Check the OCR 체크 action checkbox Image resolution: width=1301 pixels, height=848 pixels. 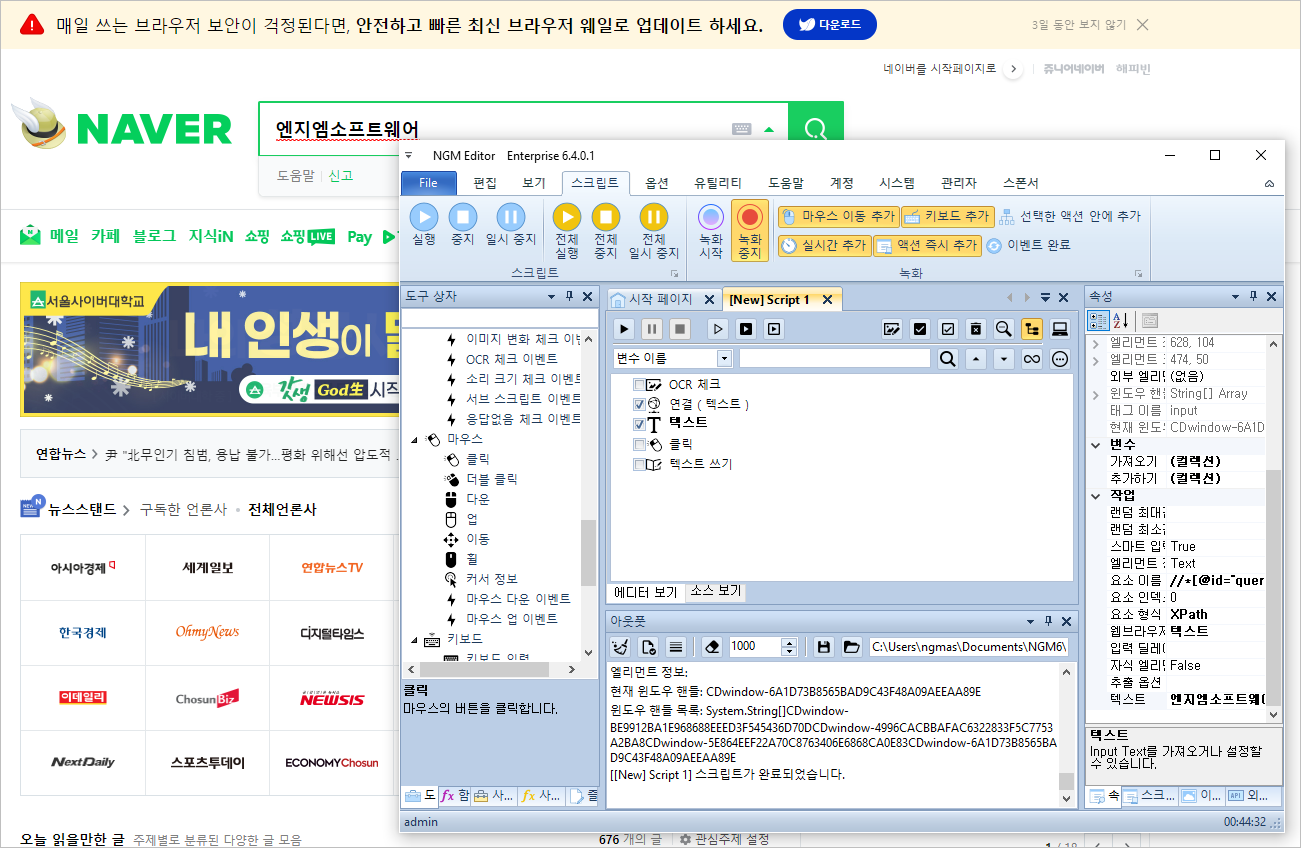coord(640,384)
